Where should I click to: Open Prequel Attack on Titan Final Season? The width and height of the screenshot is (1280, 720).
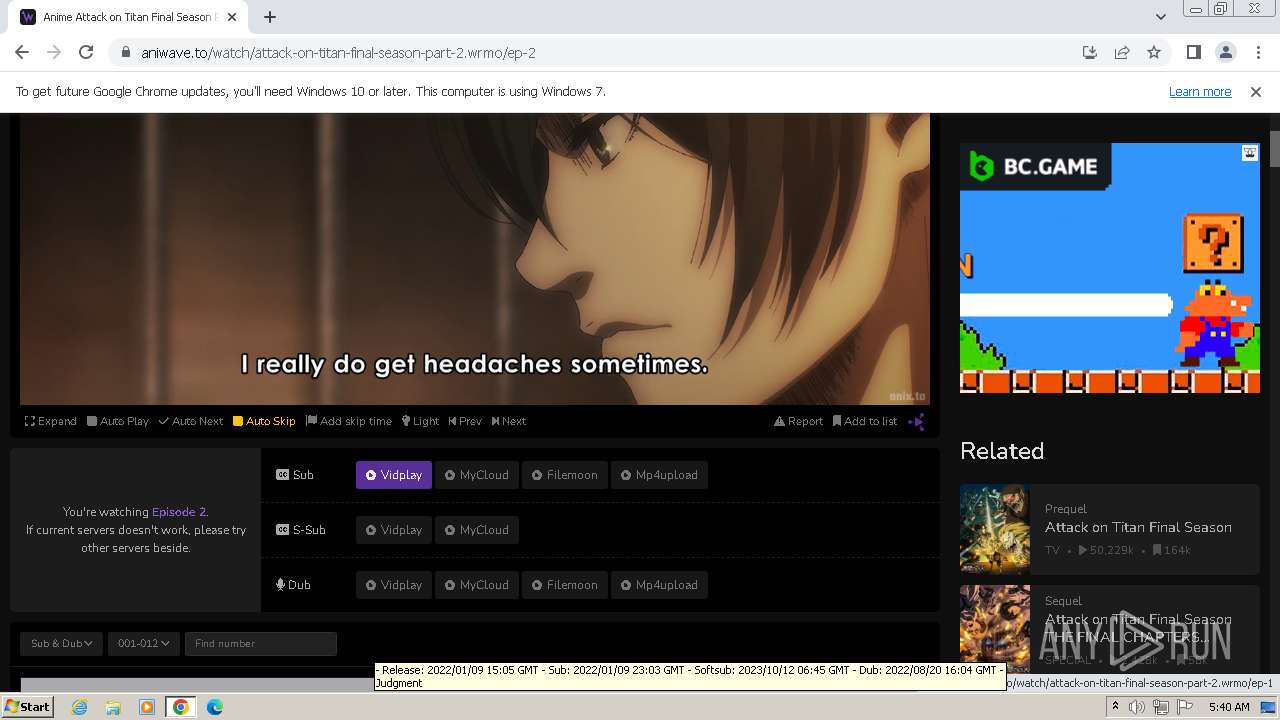(1138, 527)
